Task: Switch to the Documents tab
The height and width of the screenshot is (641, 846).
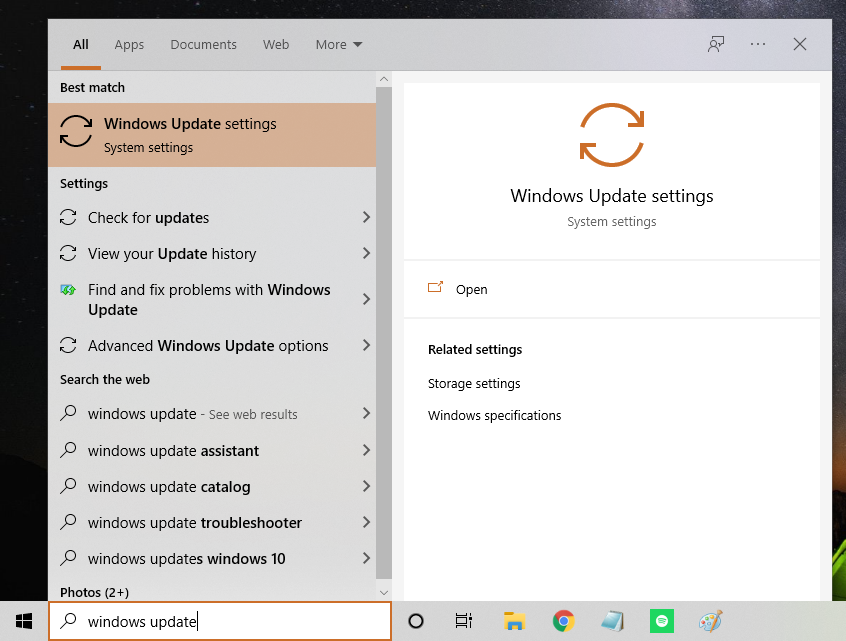Action: (203, 45)
